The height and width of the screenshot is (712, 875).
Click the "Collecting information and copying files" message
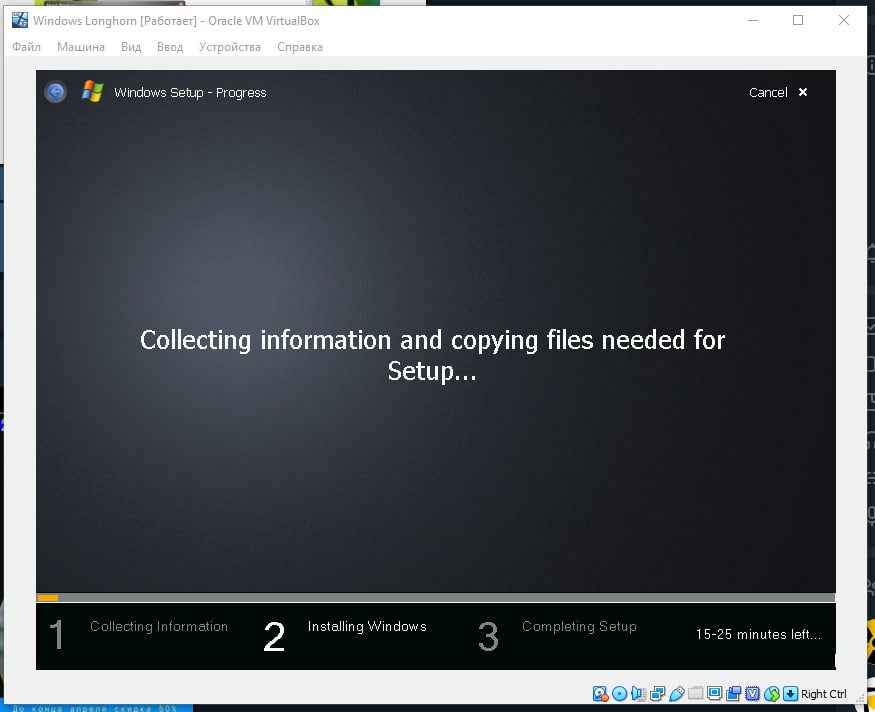(432, 355)
